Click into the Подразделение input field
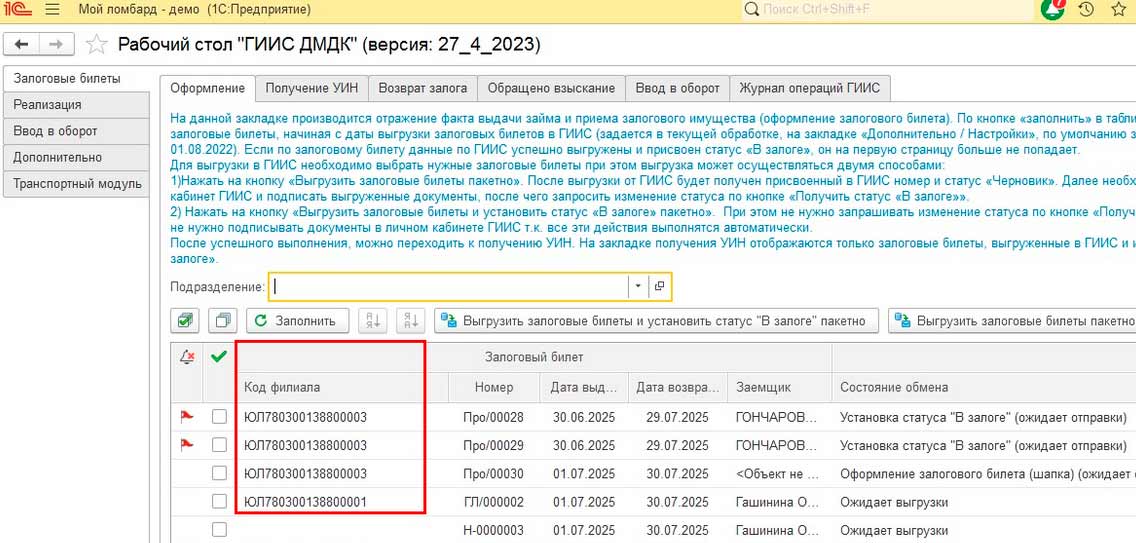 449,286
